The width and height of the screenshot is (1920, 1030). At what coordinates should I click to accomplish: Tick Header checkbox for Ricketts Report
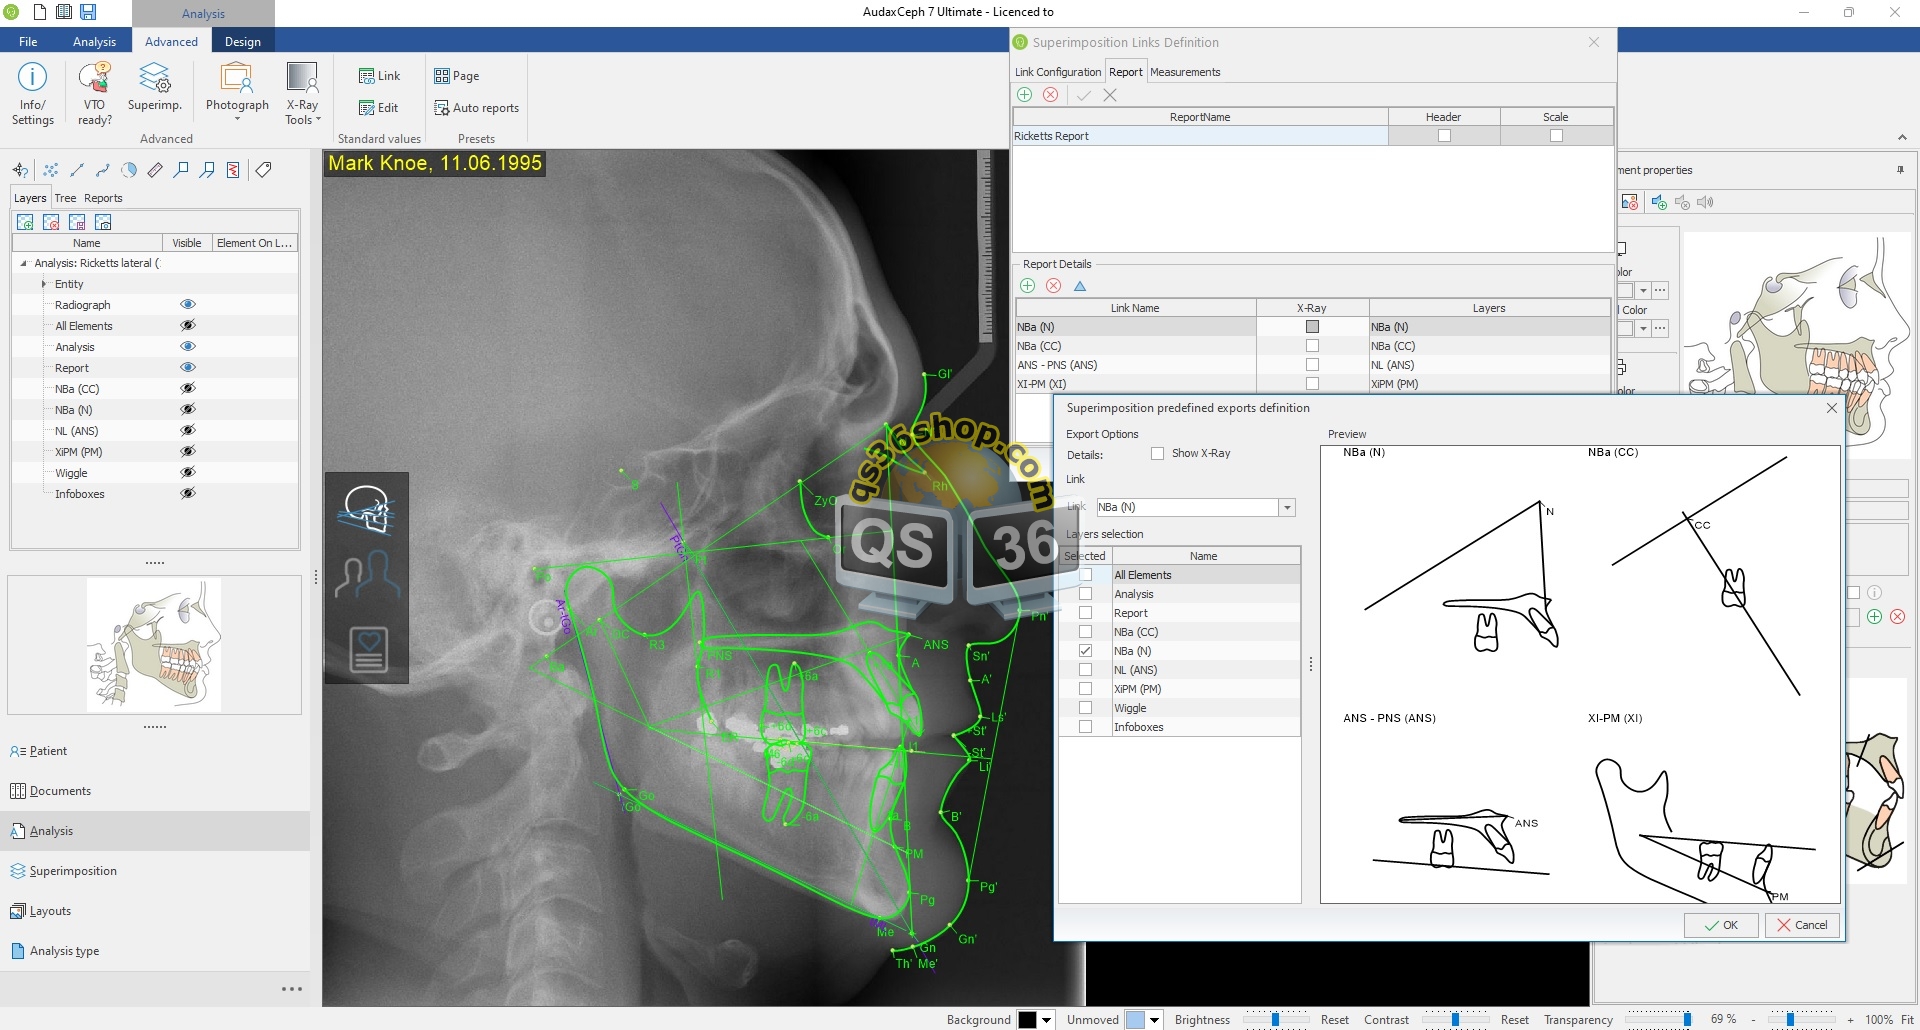coord(1443,136)
